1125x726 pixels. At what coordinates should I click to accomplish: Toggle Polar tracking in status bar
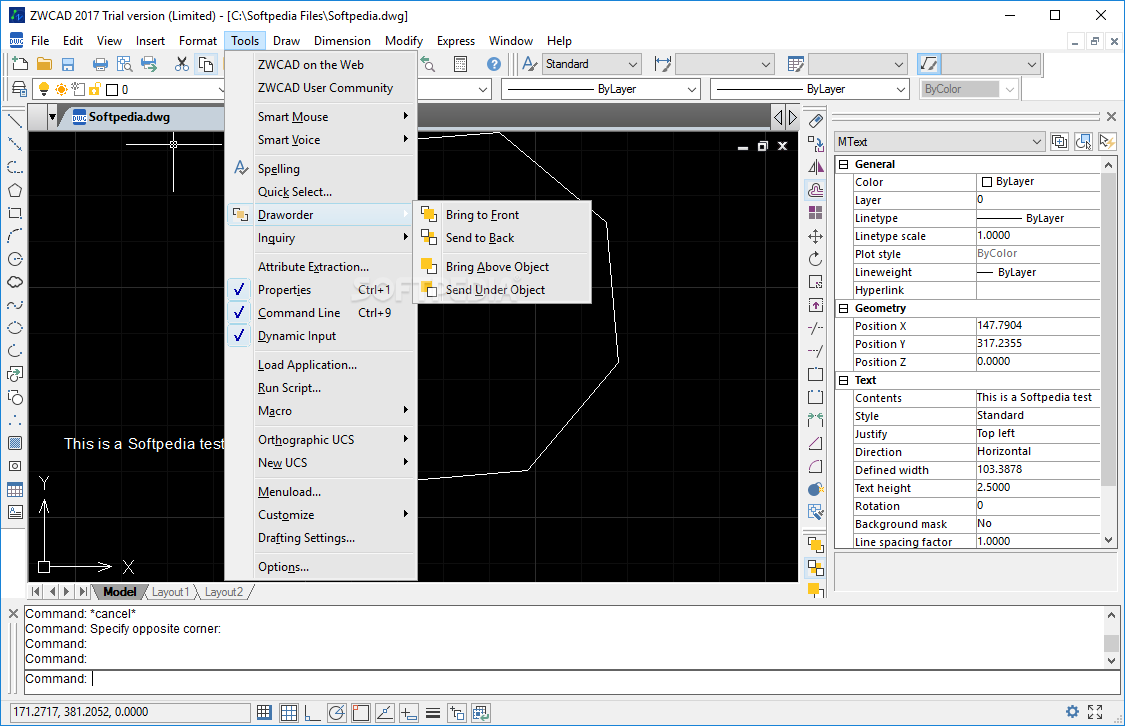point(336,712)
